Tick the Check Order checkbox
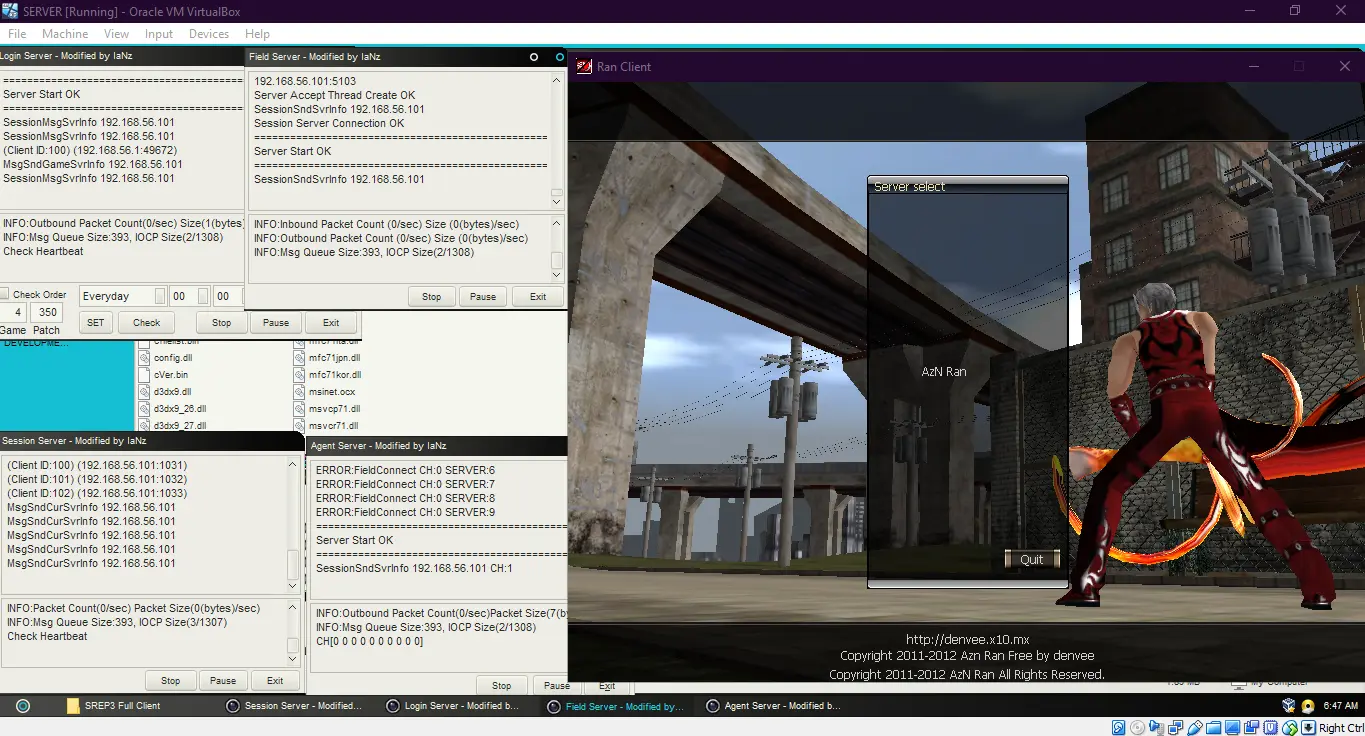The height and width of the screenshot is (736, 1365). (5, 294)
